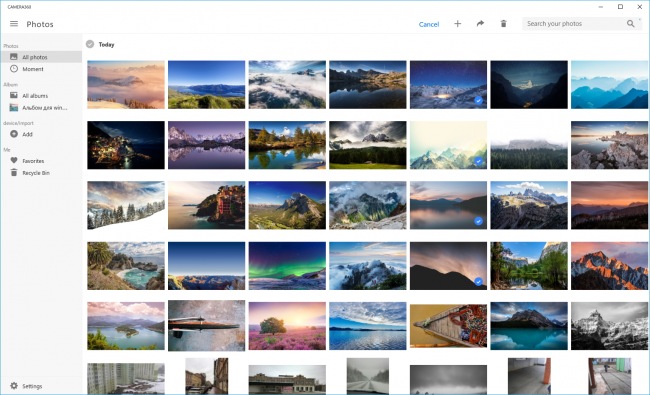Select the beach cove with palms photo
The image size is (650, 395).
coord(126,266)
